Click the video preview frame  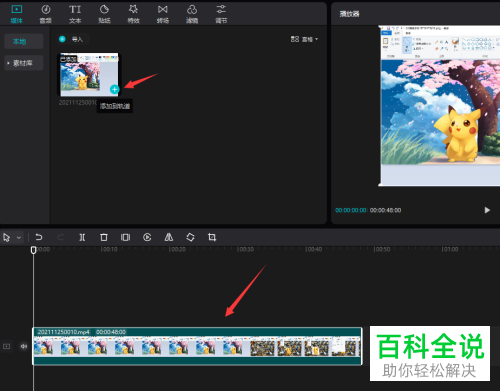pyautogui.click(x=439, y=106)
